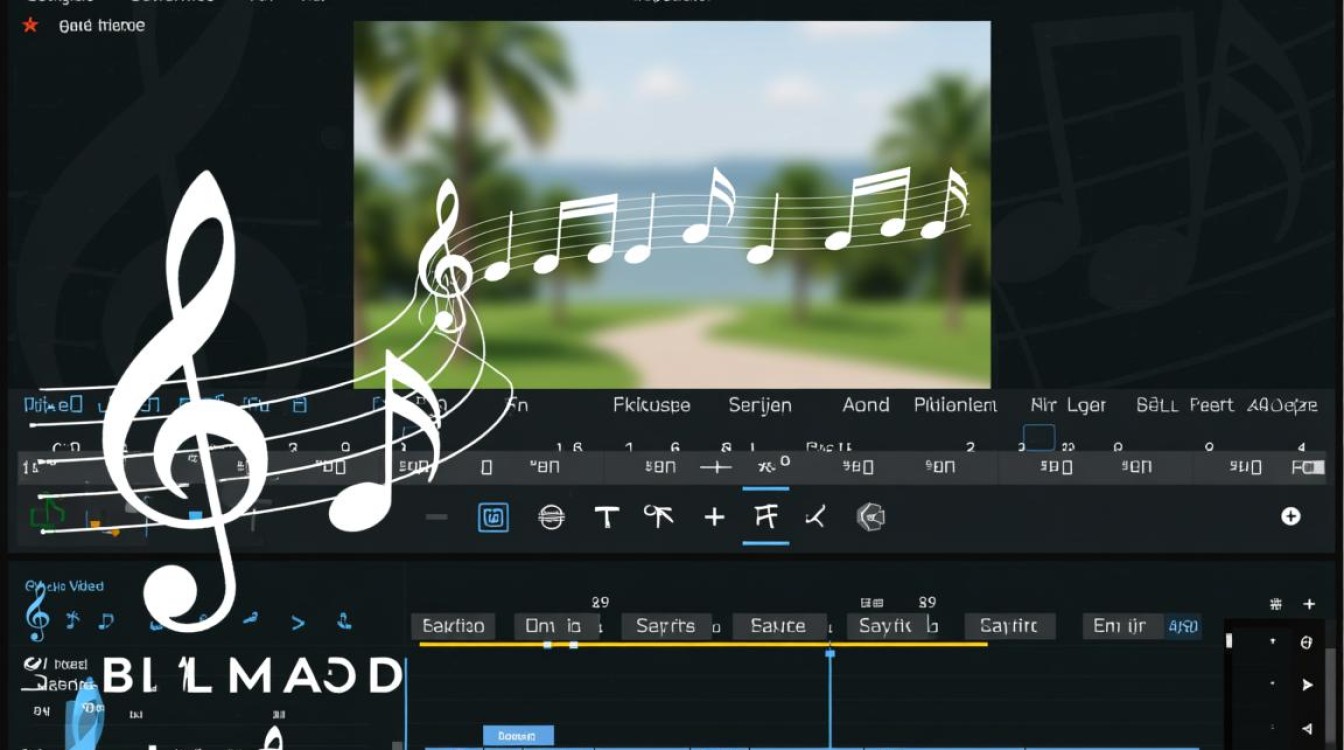Click the blue highlighted square tool icon

[x=494, y=517]
